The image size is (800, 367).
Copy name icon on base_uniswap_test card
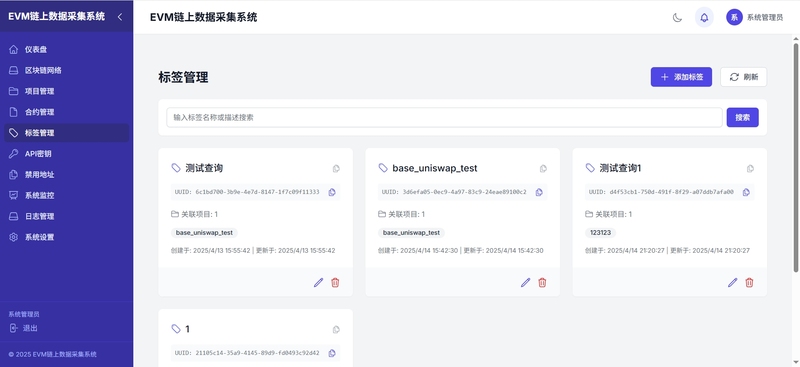pyautogui.click(x=543, y=168)
